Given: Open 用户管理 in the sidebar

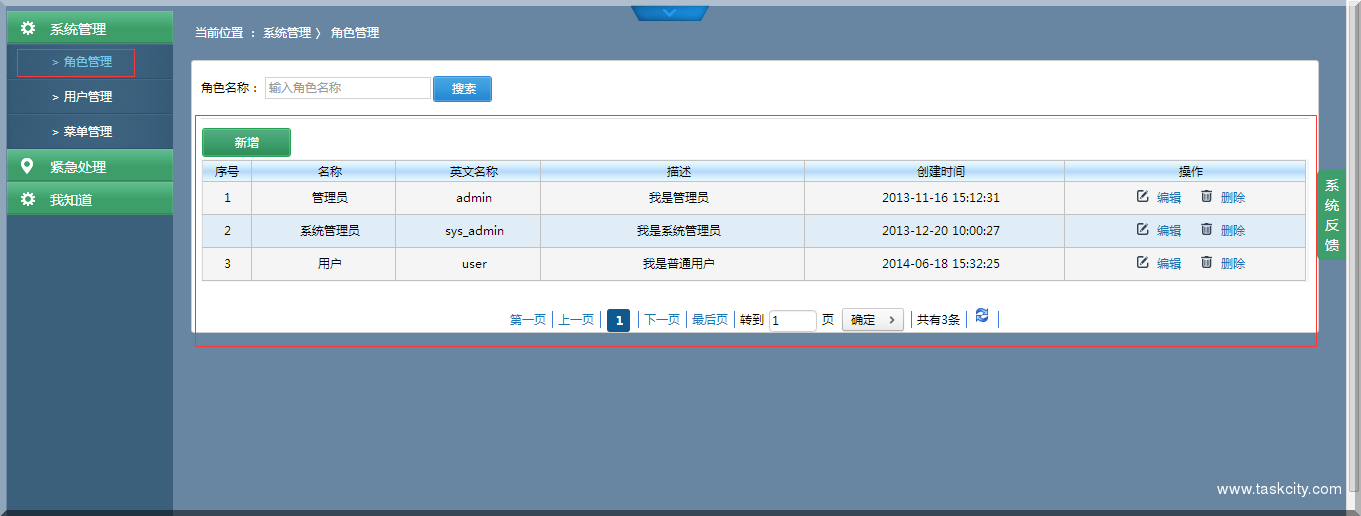Looking at the screenshot, I should [87, 97].
